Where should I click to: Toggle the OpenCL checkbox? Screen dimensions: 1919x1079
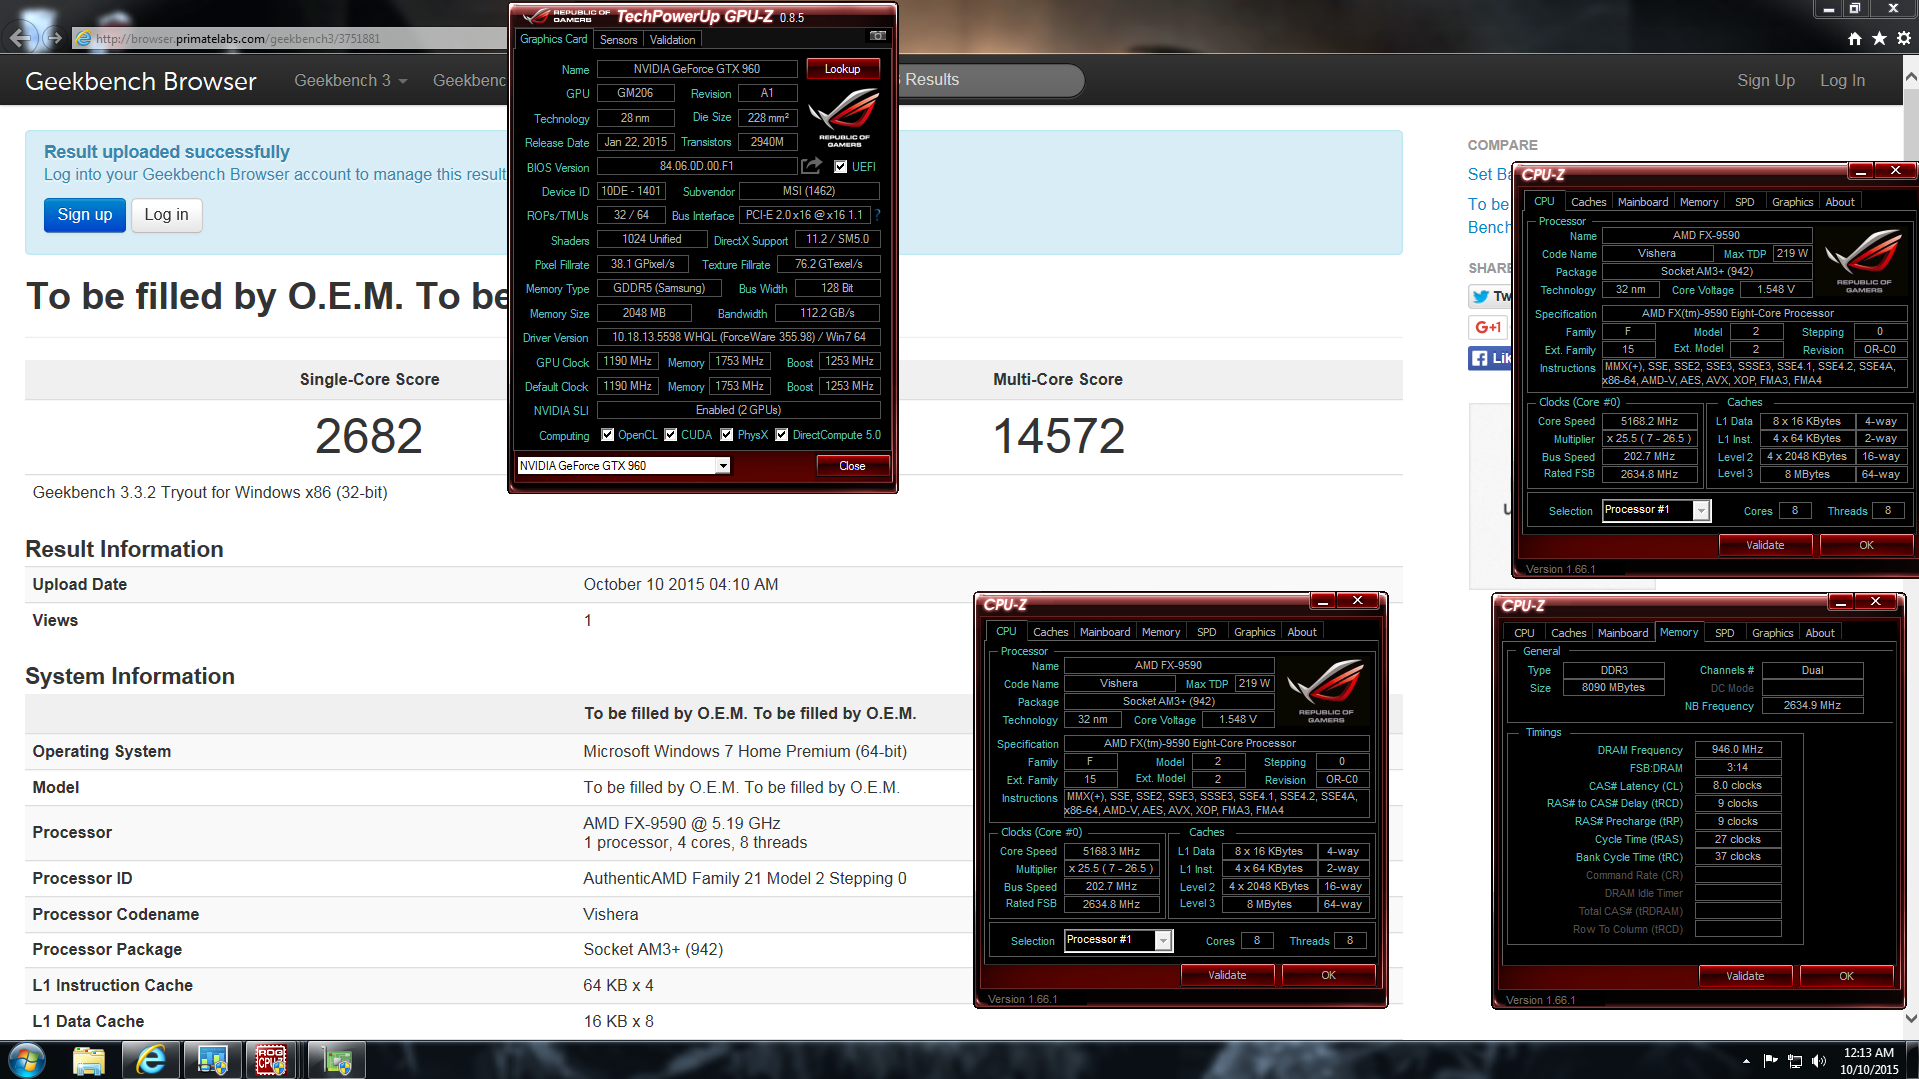(x=607, y=435)
